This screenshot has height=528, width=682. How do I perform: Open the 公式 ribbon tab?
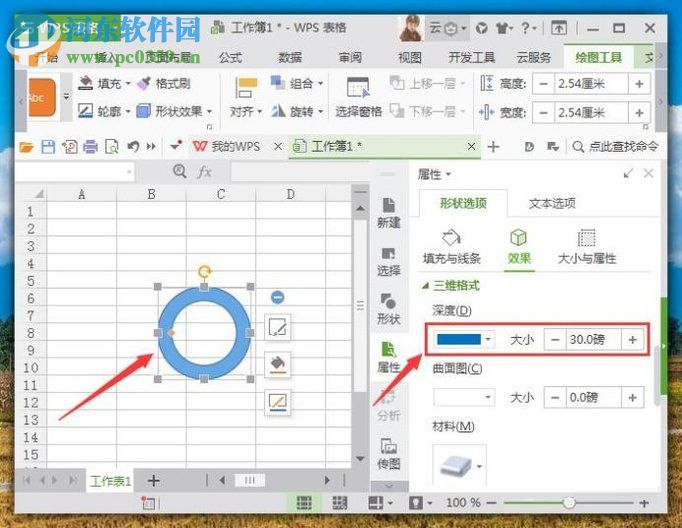(231, 57)
